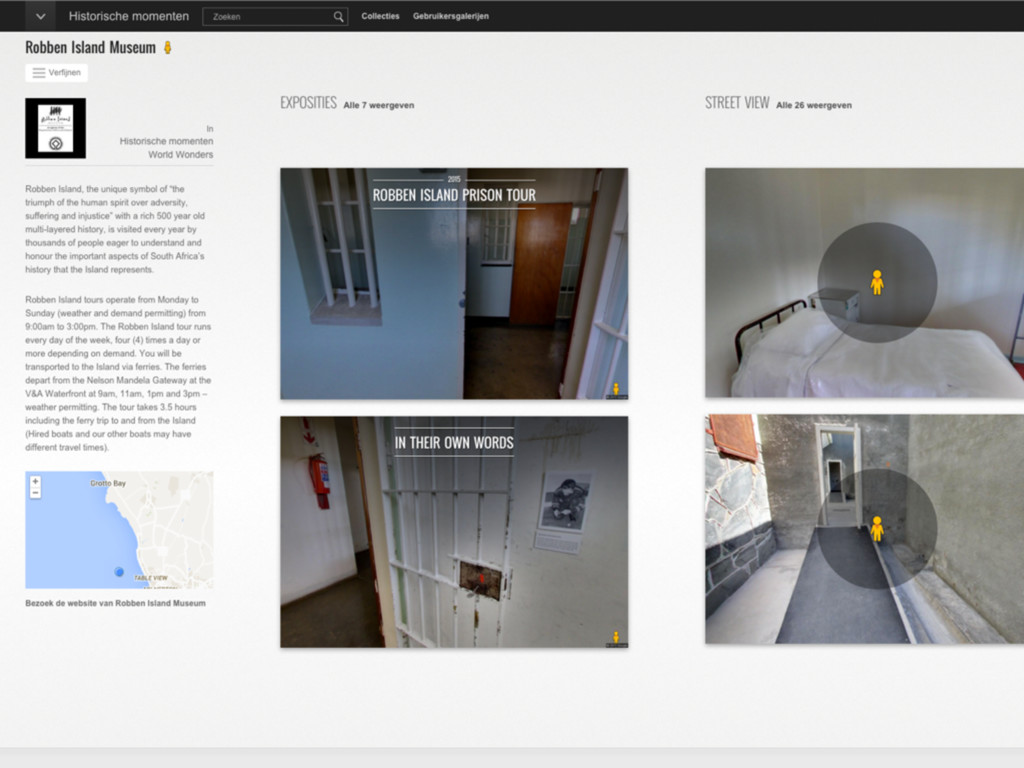Click the magnifier search icon
Image resolution: width=1024 pixels, height=768 pixels.
pyautogui.click(x=339, y=17)
